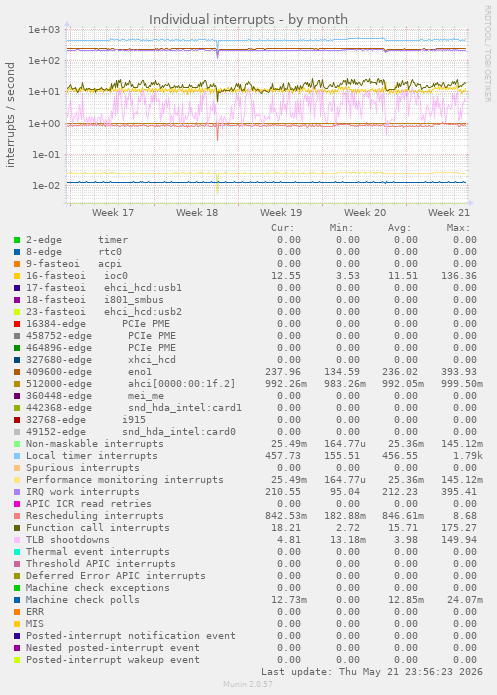The height and width of the screenshot is (695, 497).
Task: Click the Munin 2.0.57 footer text
Action: click(248, 684)
